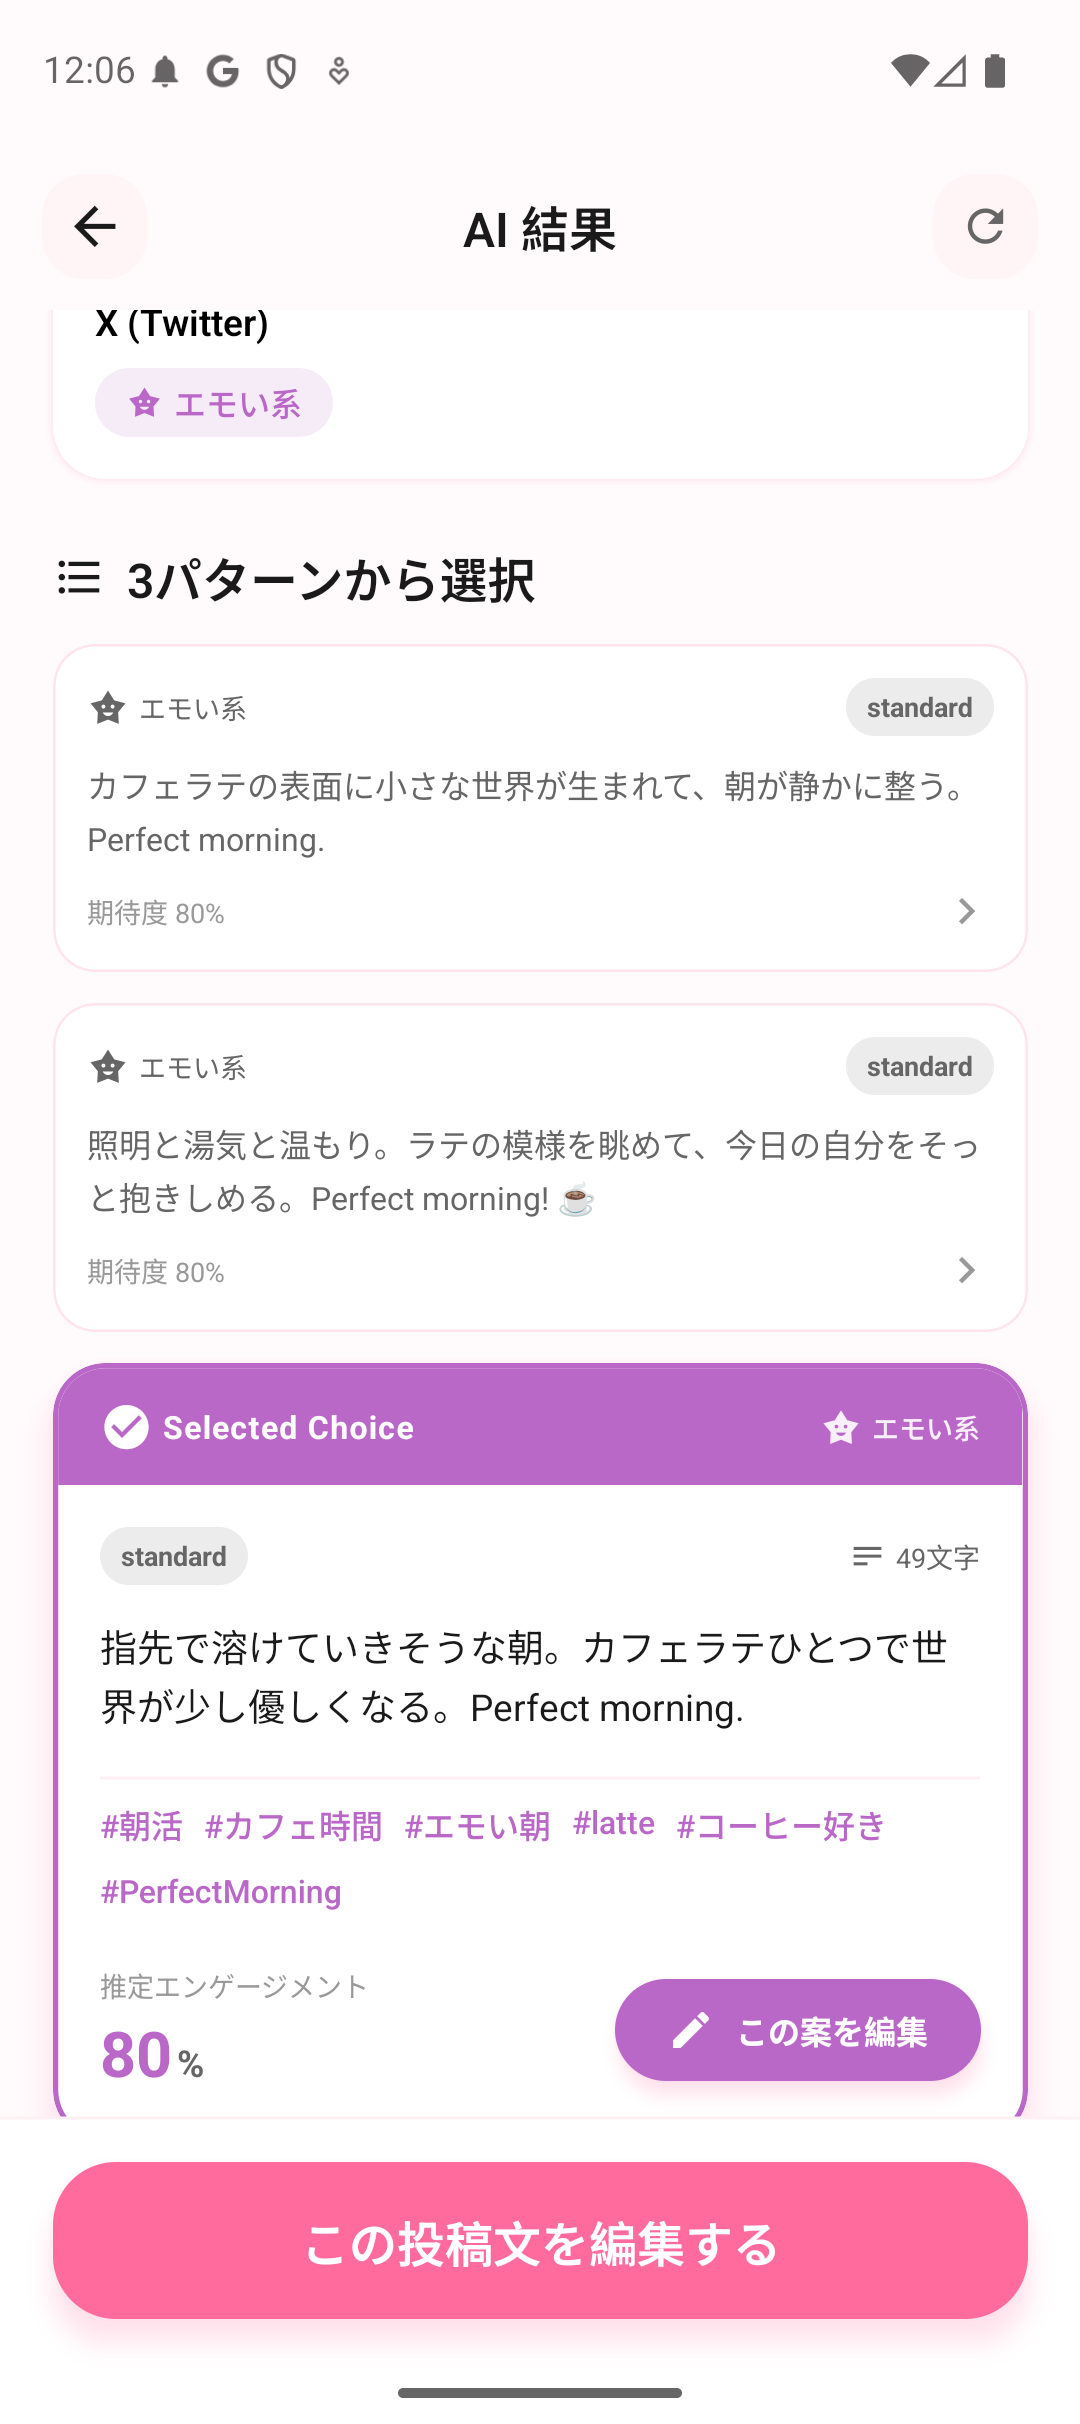Select the pattern starting with 照明と湯気と温もり

coord(534,1171)
